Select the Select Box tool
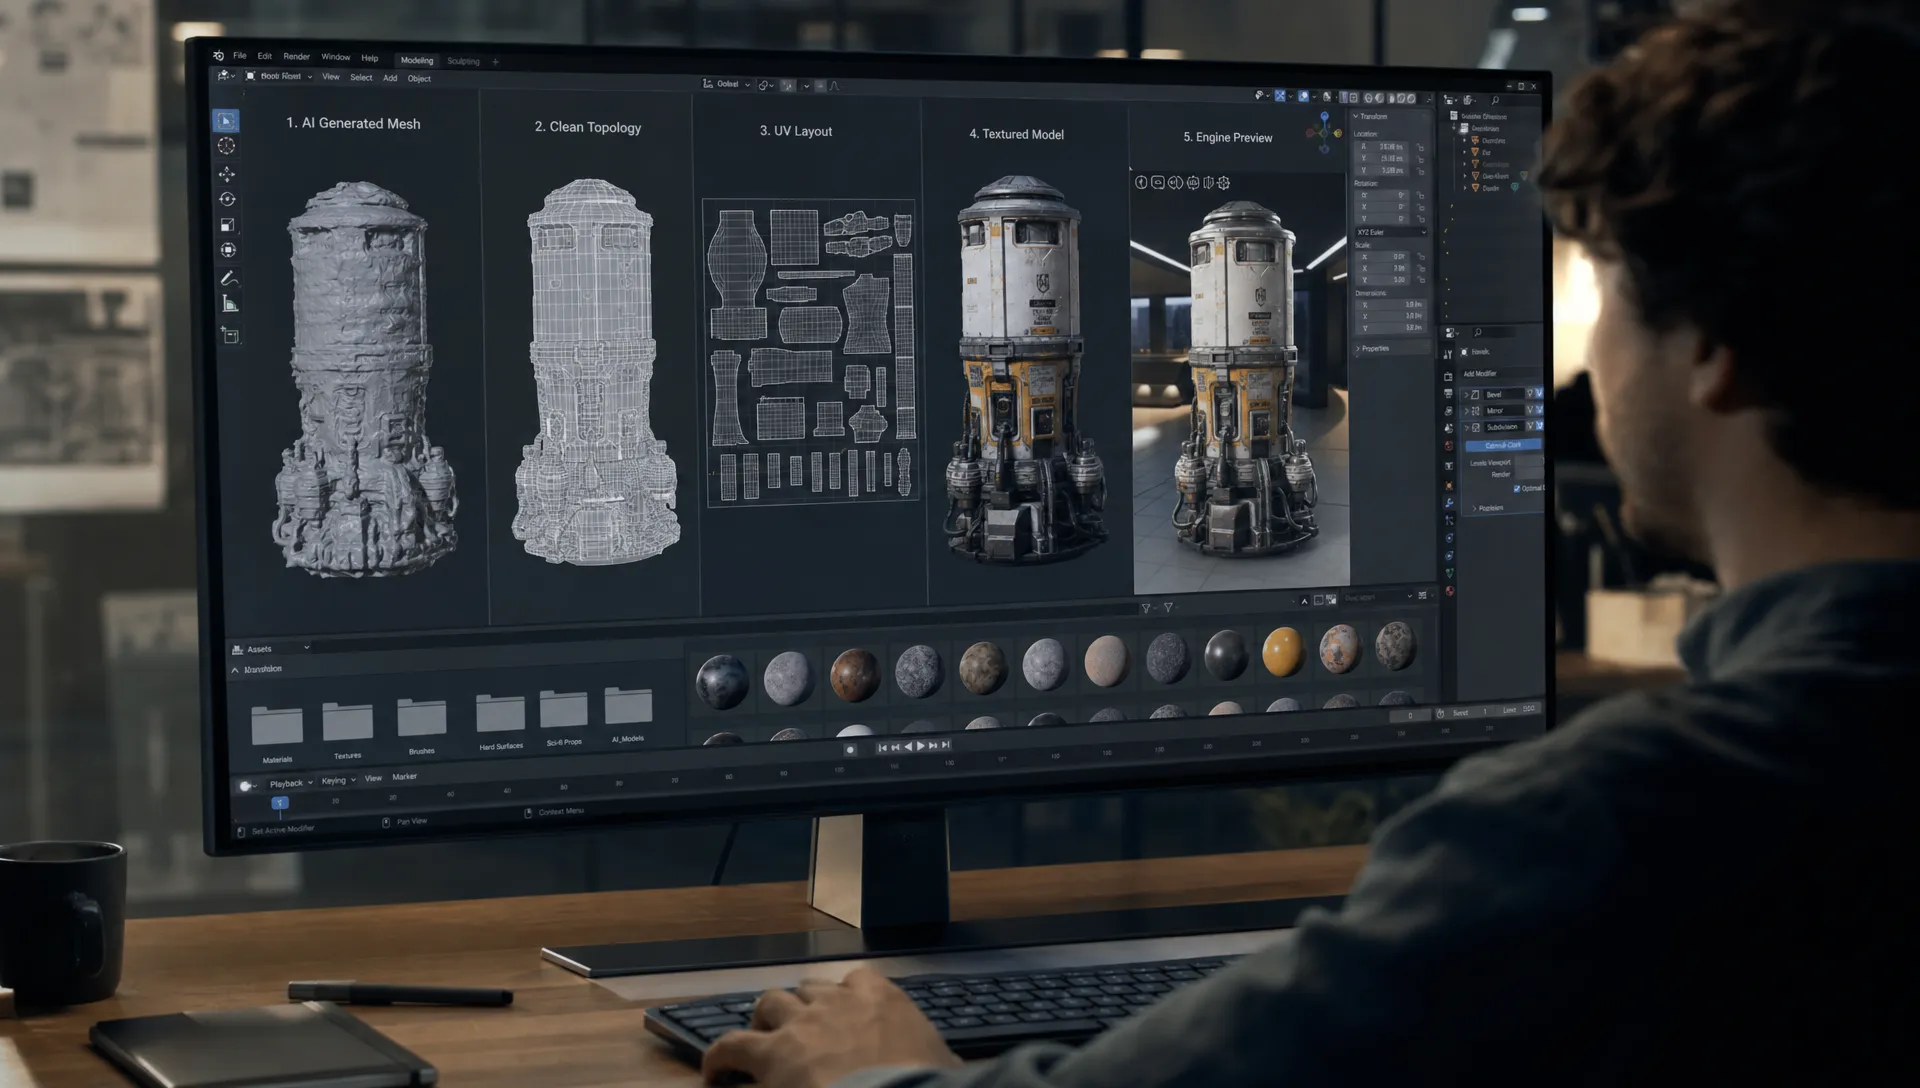This screenshot has height=1088, width=1920. pyautogui.click(x=226, y=120)
